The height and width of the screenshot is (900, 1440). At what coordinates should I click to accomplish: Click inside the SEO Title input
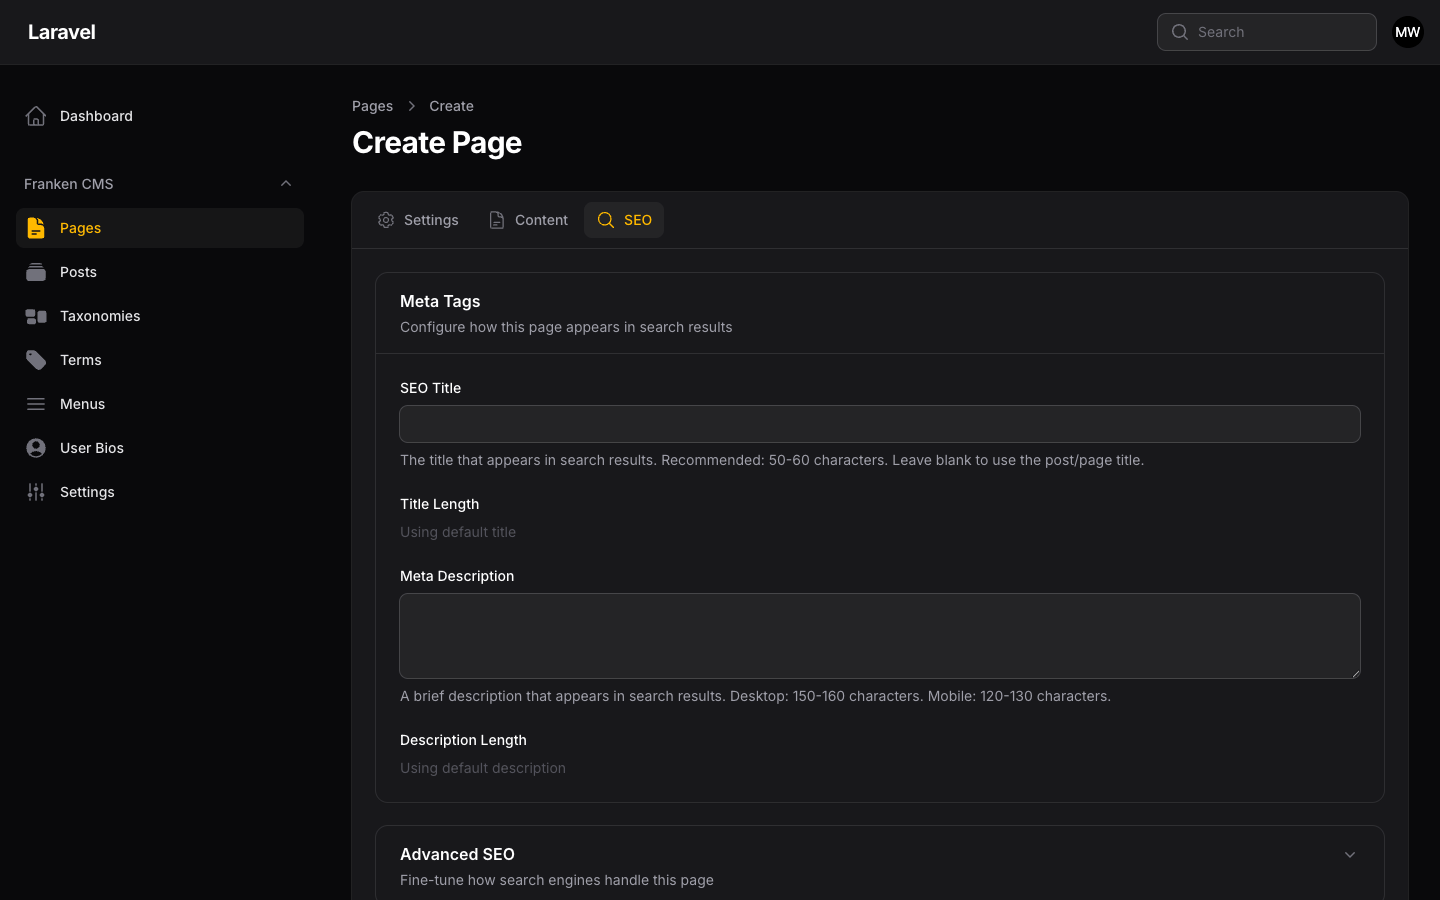pyautogui.click(x=879, y=424)
